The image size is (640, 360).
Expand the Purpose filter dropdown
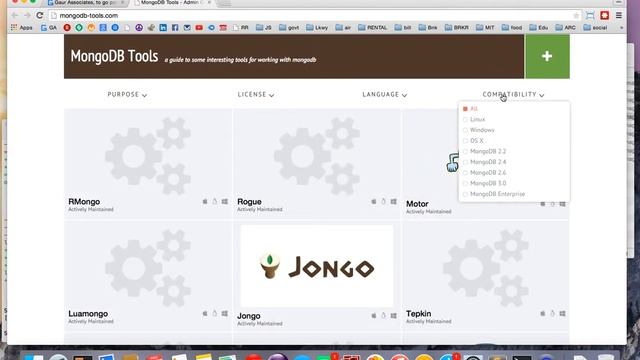[x=127, y=94]
